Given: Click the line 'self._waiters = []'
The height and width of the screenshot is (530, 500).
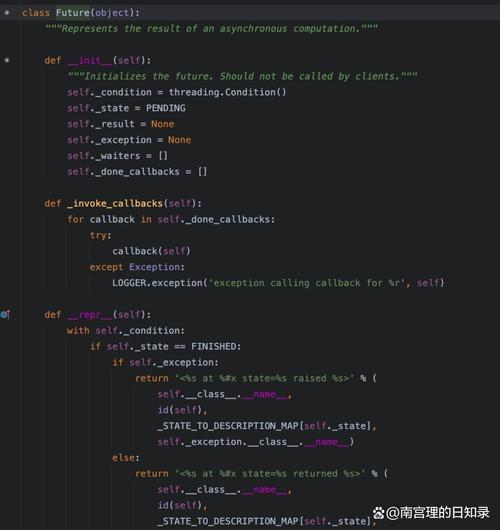Looking at the screenshot, I should click(x=117, y=156).
